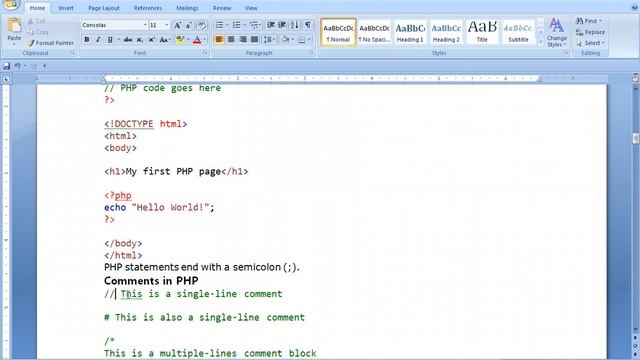
Task: Switch to the References tab
Action: pos(148,8)
